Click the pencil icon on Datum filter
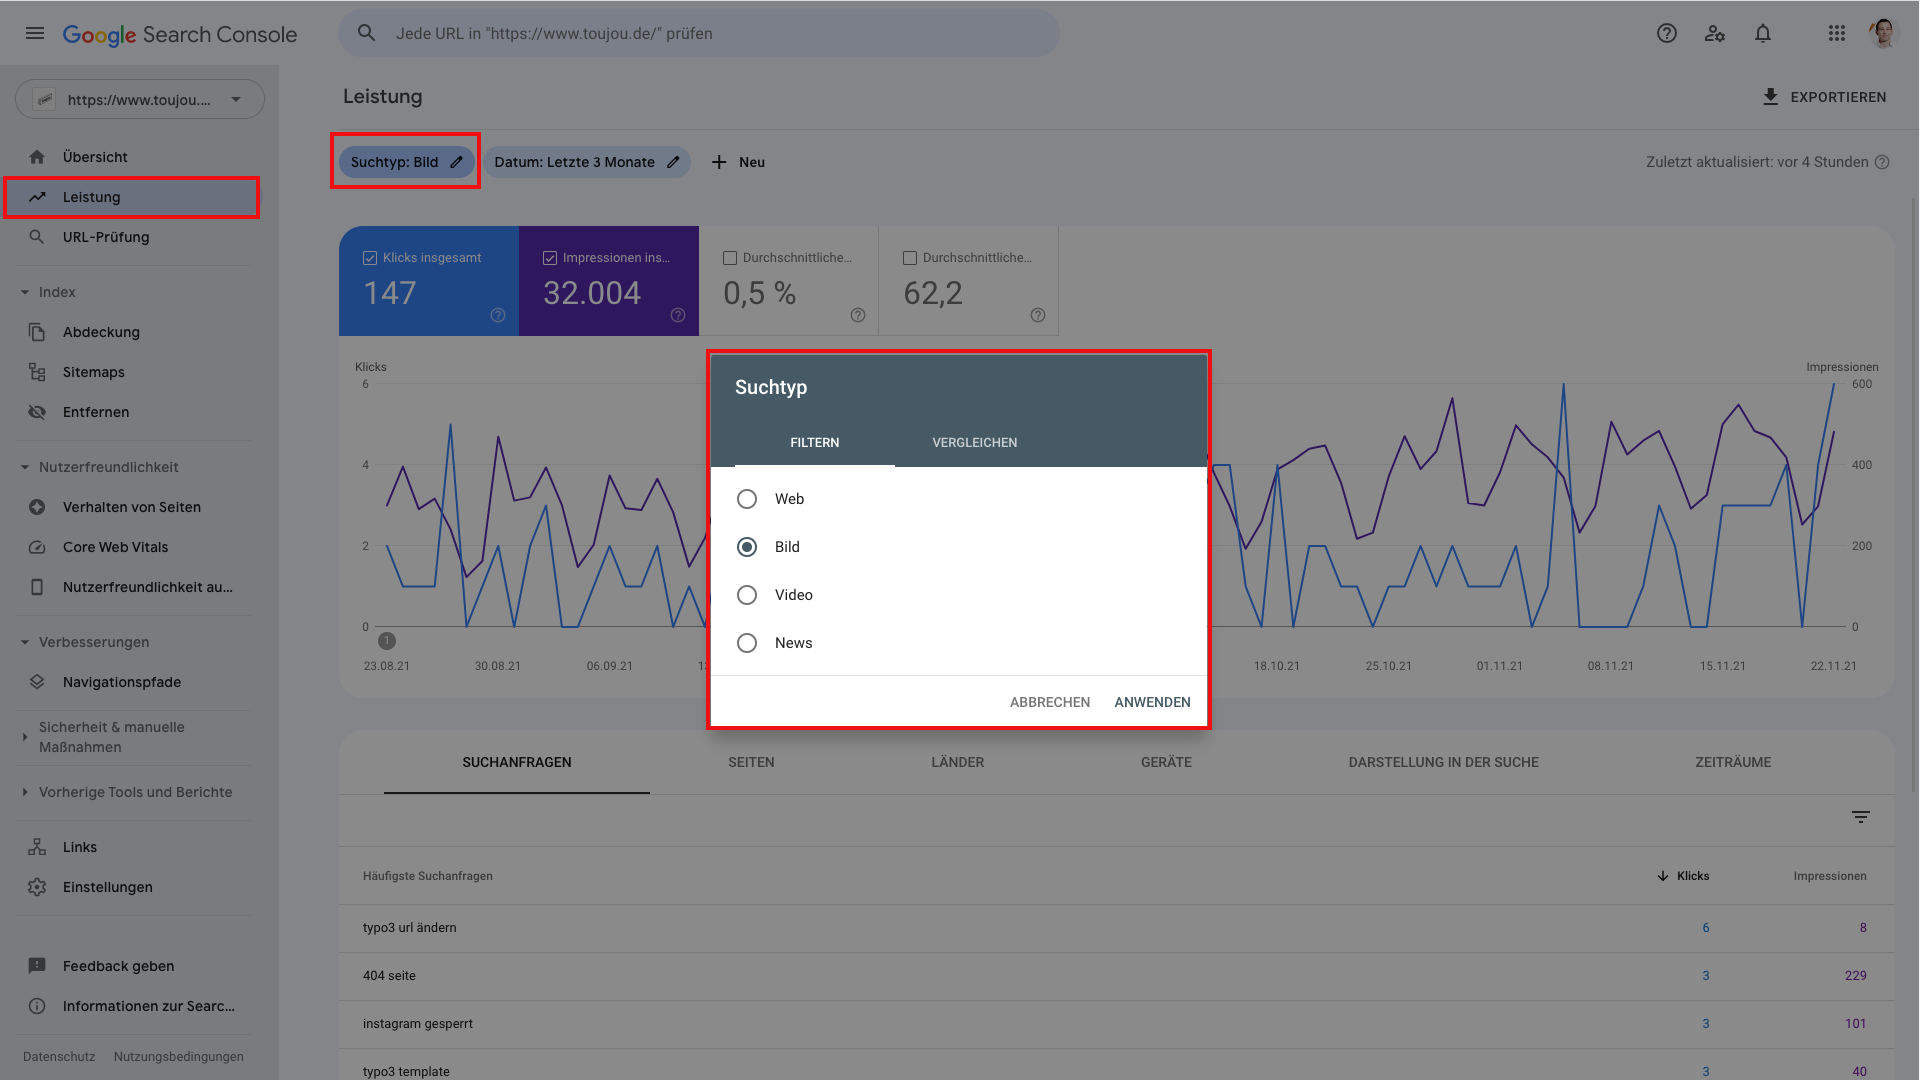The height and width of the screenshot is (1080, 1920). tap(673, 162)
